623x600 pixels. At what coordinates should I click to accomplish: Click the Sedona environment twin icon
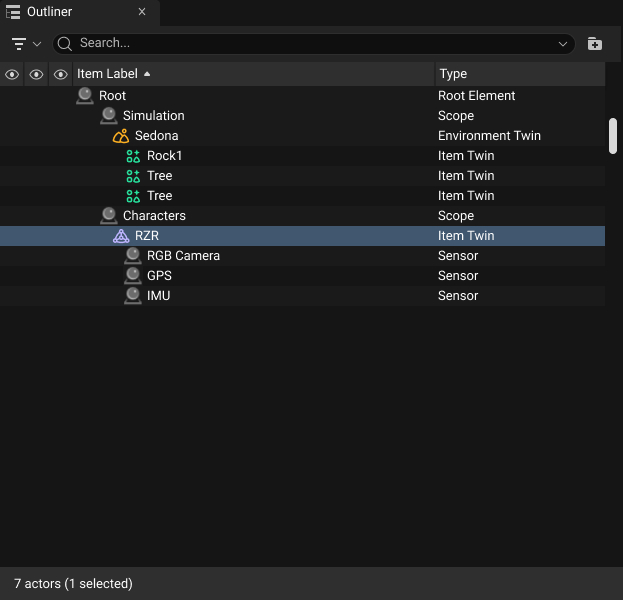[x=121, y=136]
